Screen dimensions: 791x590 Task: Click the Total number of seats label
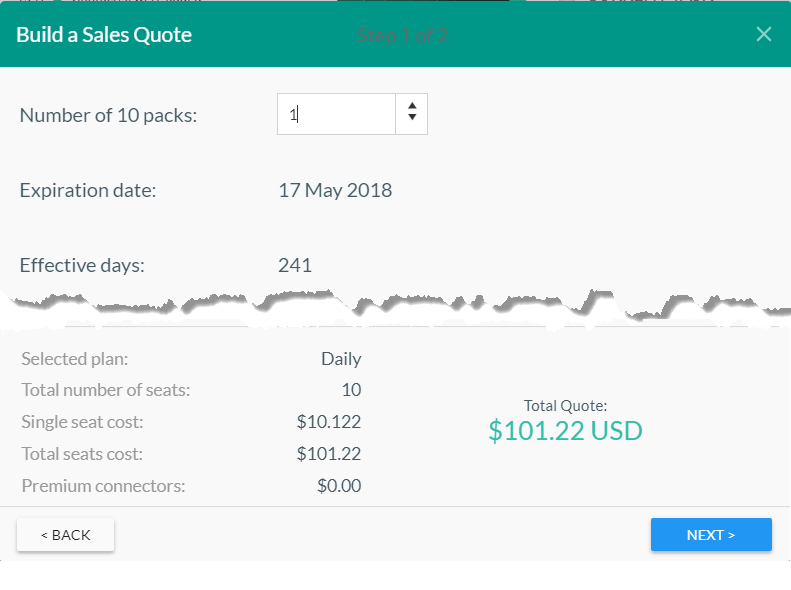coord(106,390)
